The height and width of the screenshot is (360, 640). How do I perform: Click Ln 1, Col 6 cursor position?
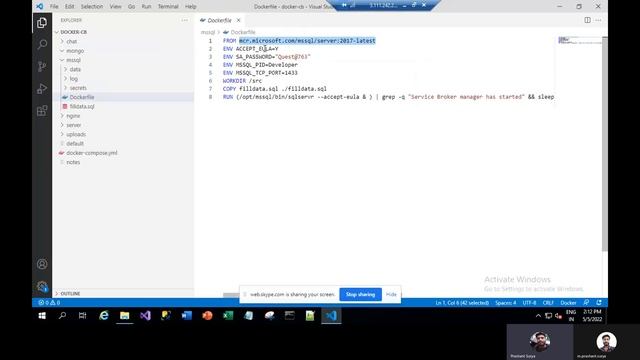click(462, 302)
